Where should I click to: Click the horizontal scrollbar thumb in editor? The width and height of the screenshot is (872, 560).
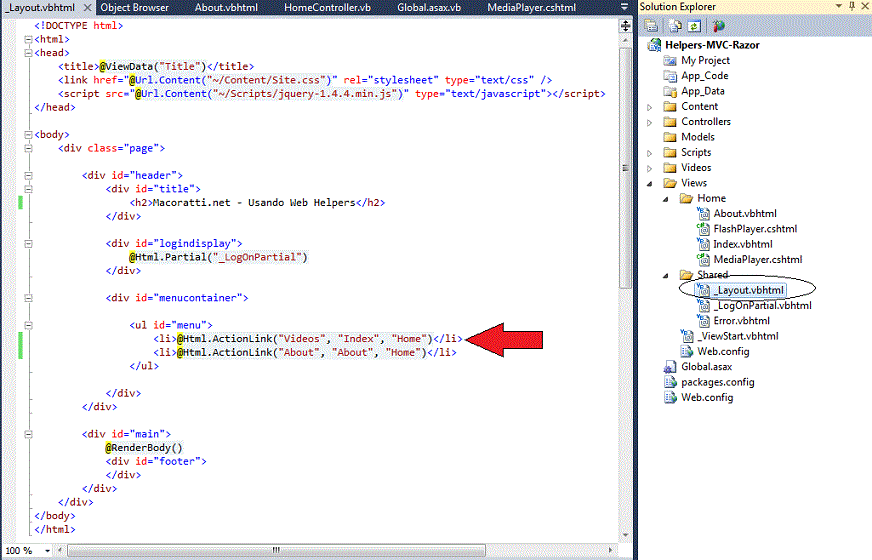click(276, 551)
